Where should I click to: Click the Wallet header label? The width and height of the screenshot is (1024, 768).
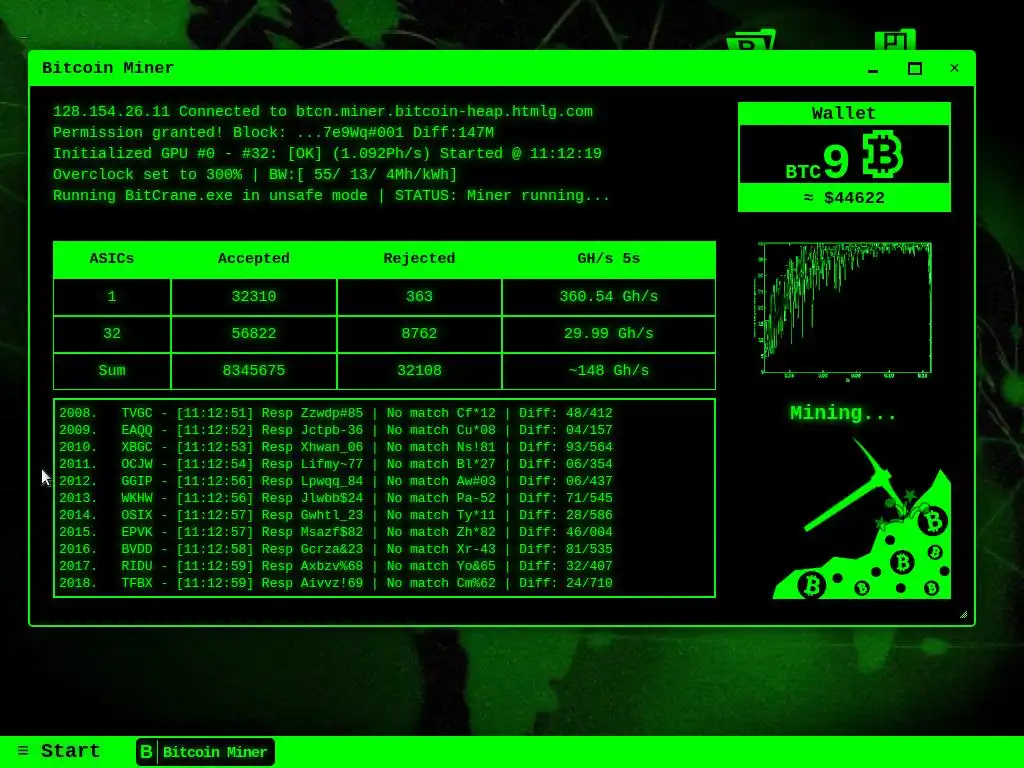click(x=844, y=113)
